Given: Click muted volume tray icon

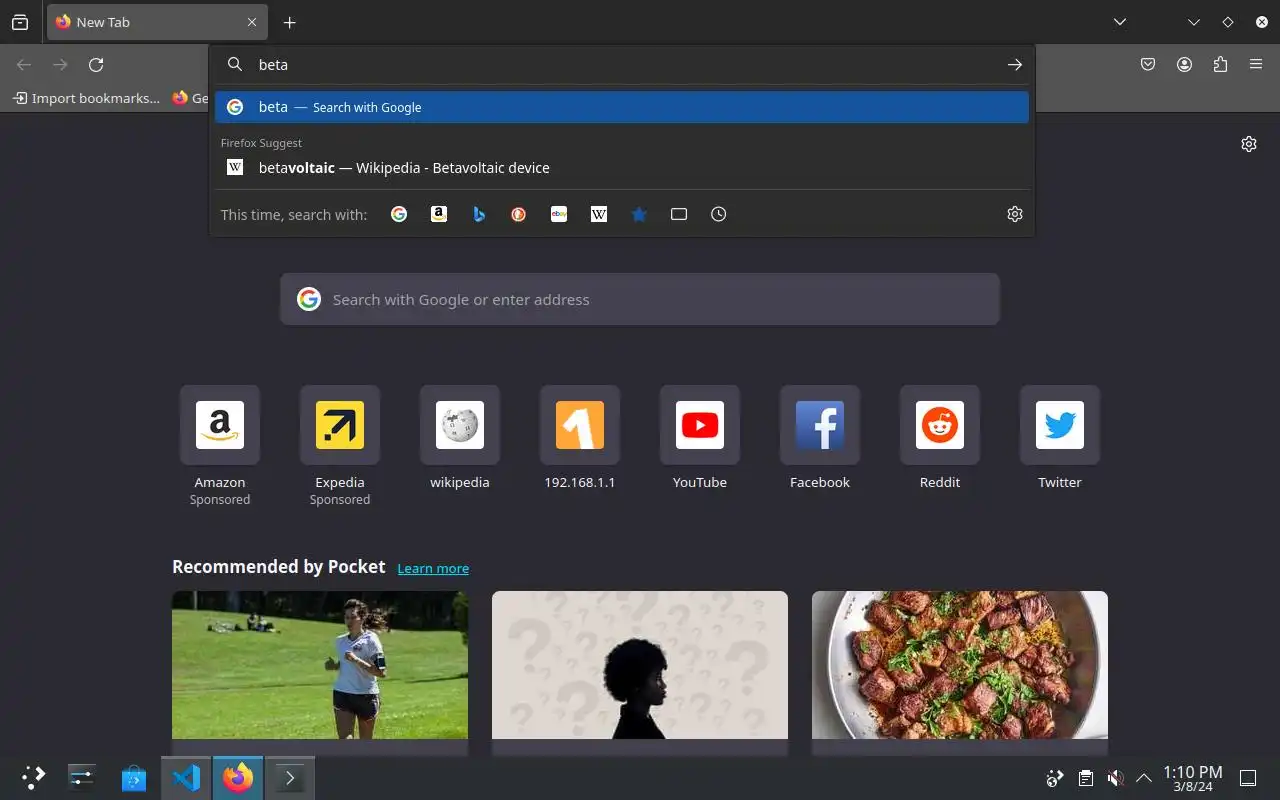Looking at the screenshot, I should (1115, 778).
